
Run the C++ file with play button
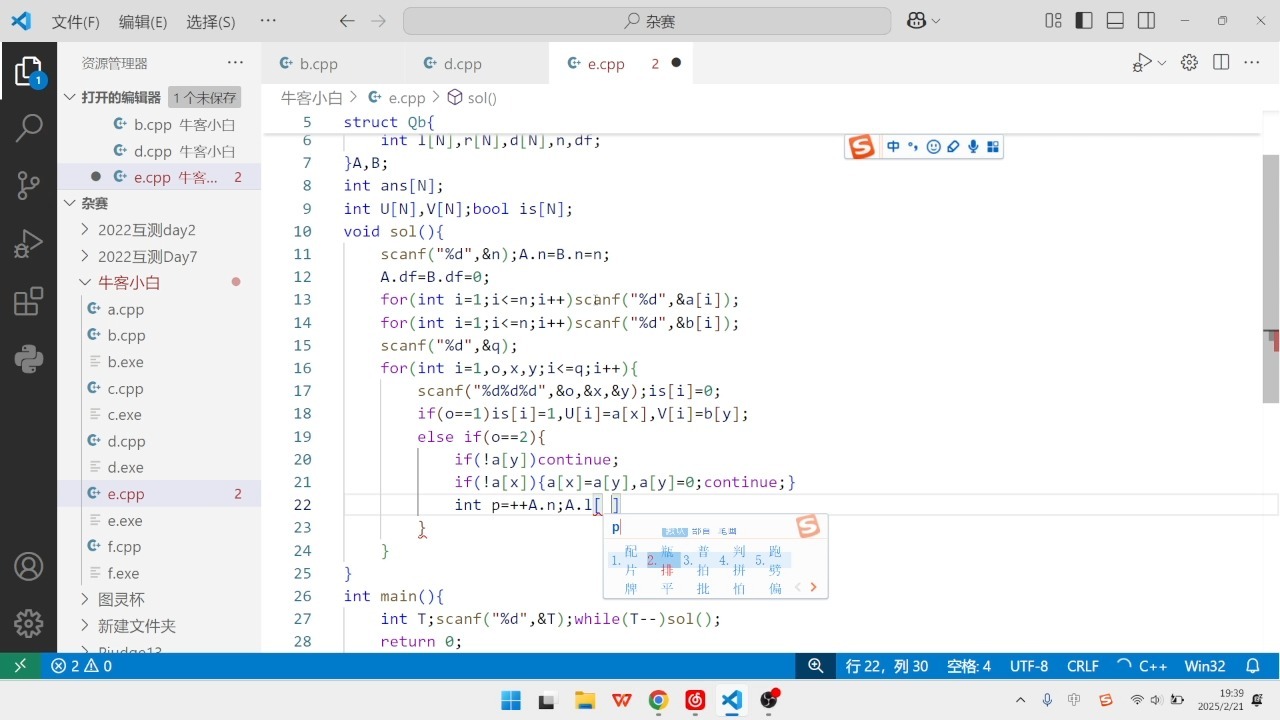click(1143, 63)
